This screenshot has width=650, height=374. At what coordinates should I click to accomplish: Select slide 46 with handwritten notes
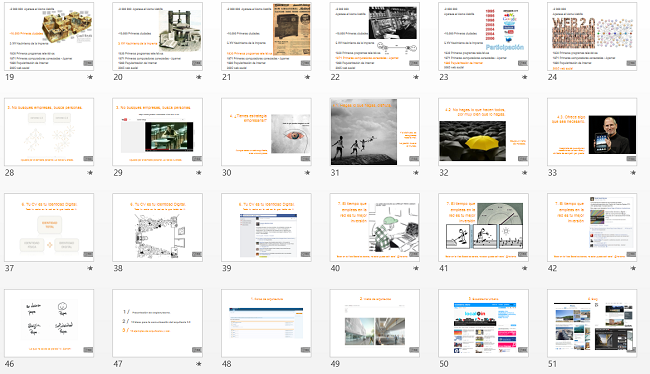(x=49, y=323)
